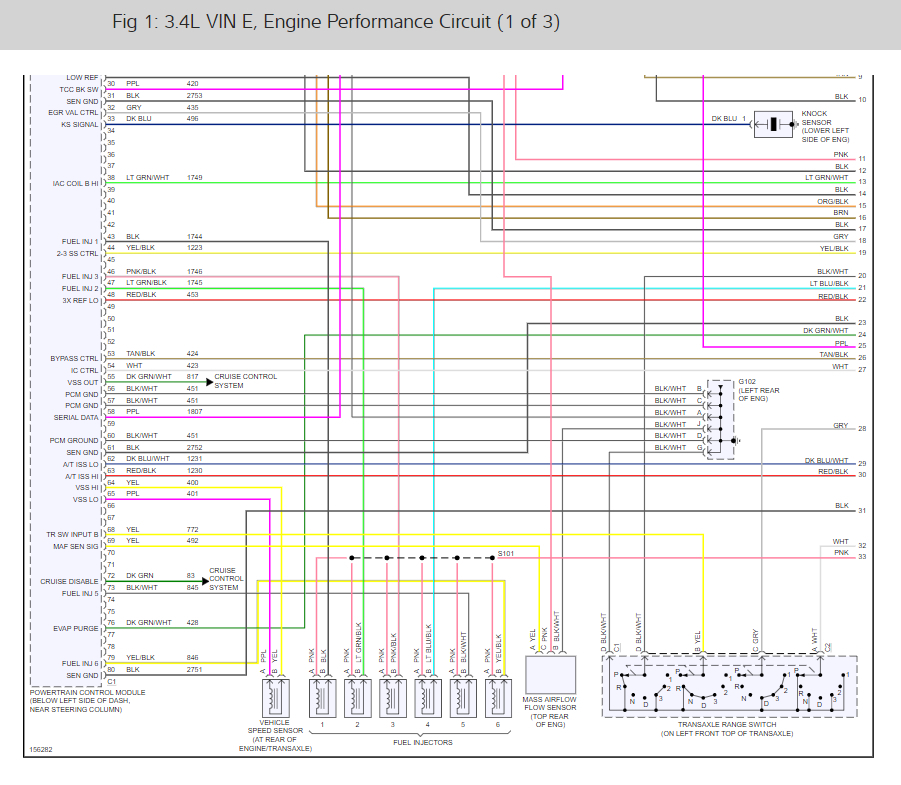Viewport: 901px width, 785px height.
Task: Click the diagram number 156282
Action: pos(41,750)
